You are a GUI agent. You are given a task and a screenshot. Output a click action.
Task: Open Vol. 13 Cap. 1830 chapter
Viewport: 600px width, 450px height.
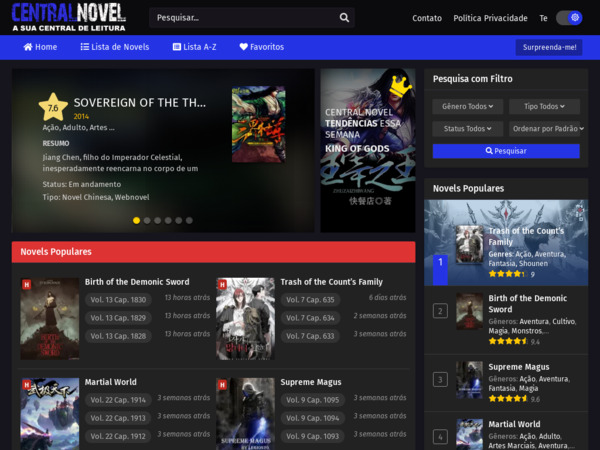pyautogui.click(x=118, y=300)
